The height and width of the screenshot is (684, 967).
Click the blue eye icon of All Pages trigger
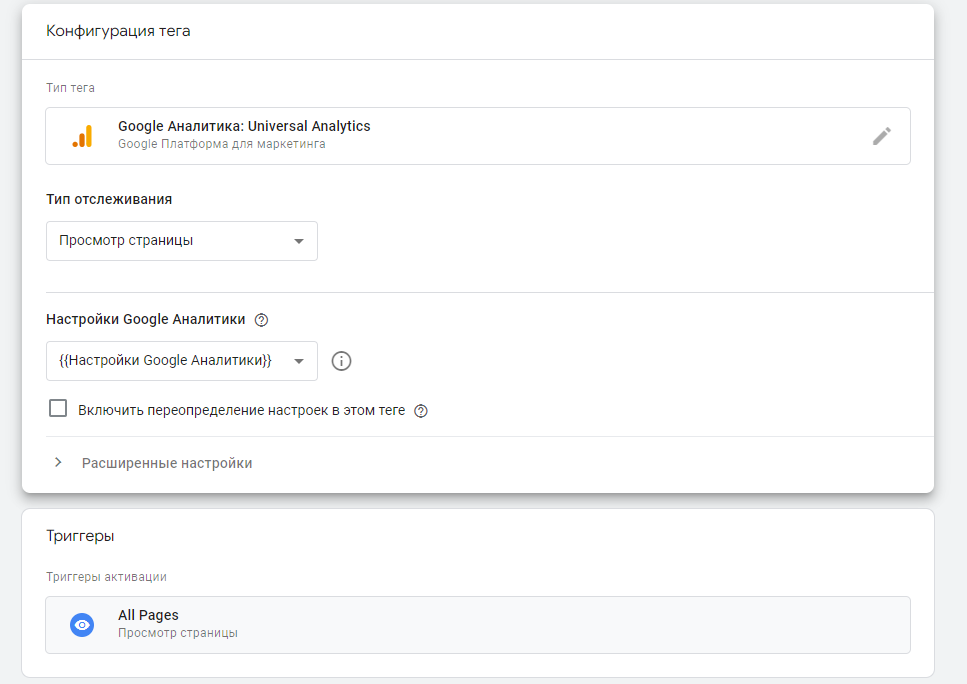[82, 625]
